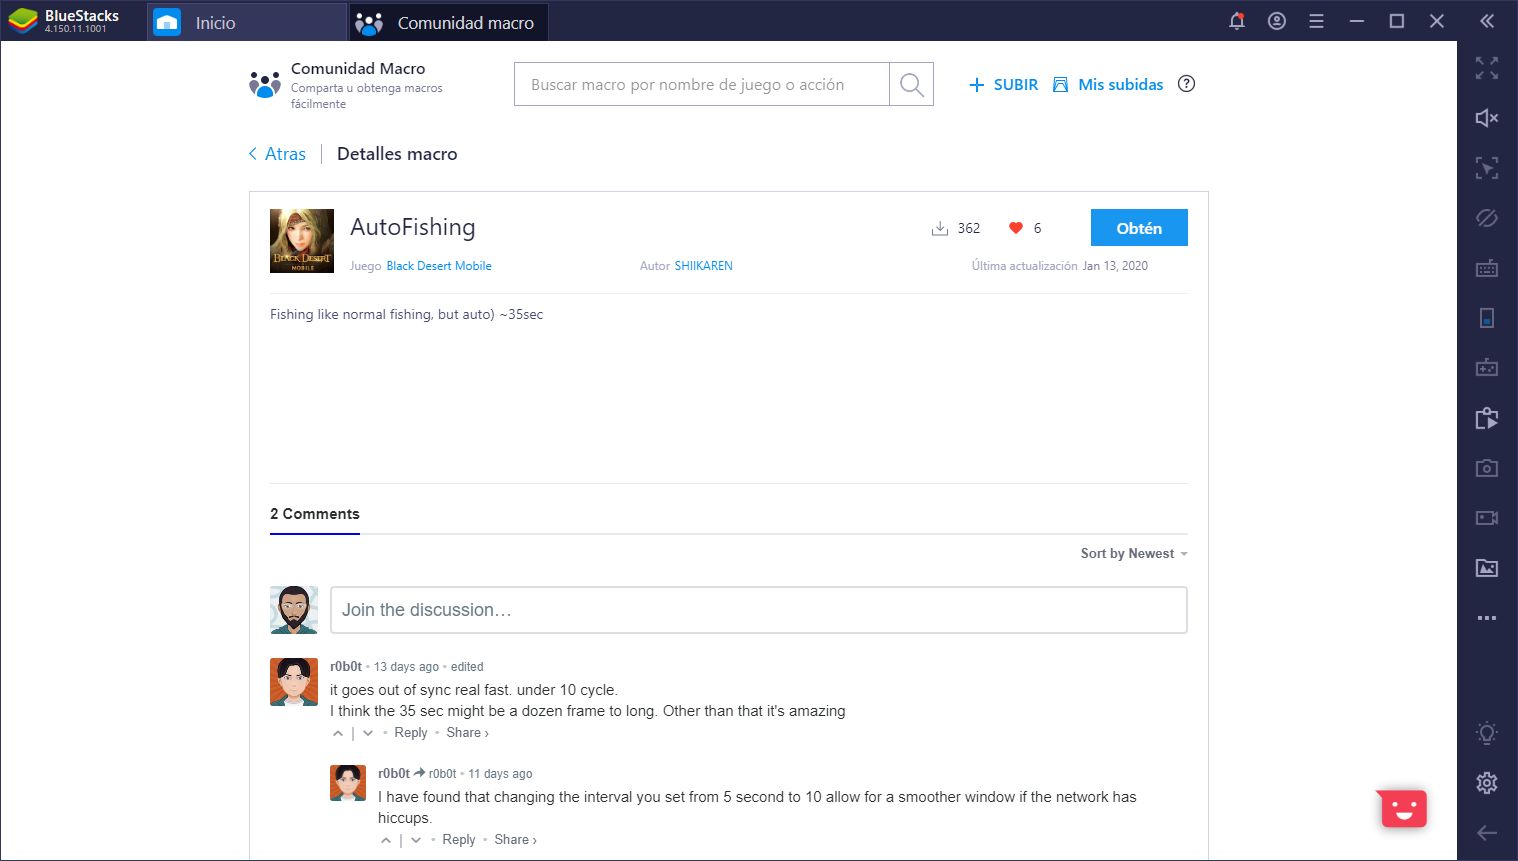The width and height of the screenshot is (1518, 861).
Task: Toggle fullscreen mode in sidebar
Action: click(x=1487, y=68)
